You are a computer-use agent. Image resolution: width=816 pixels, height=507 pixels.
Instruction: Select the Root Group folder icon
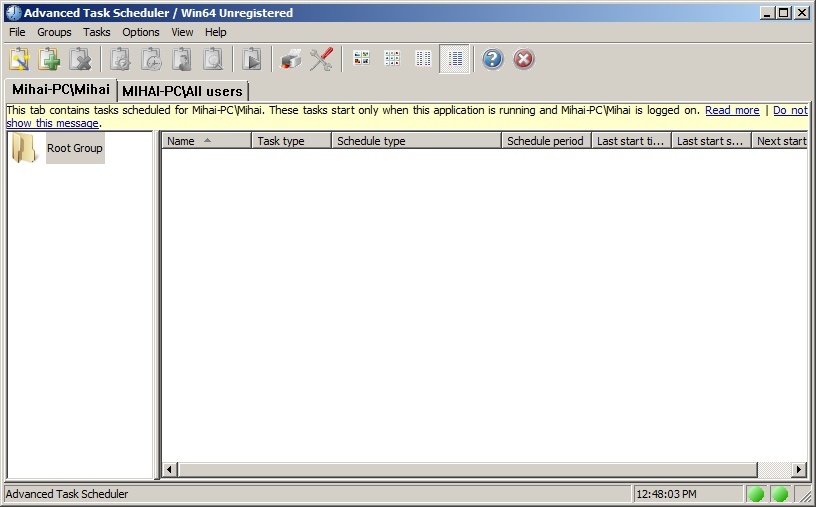[x=23, y=147]
